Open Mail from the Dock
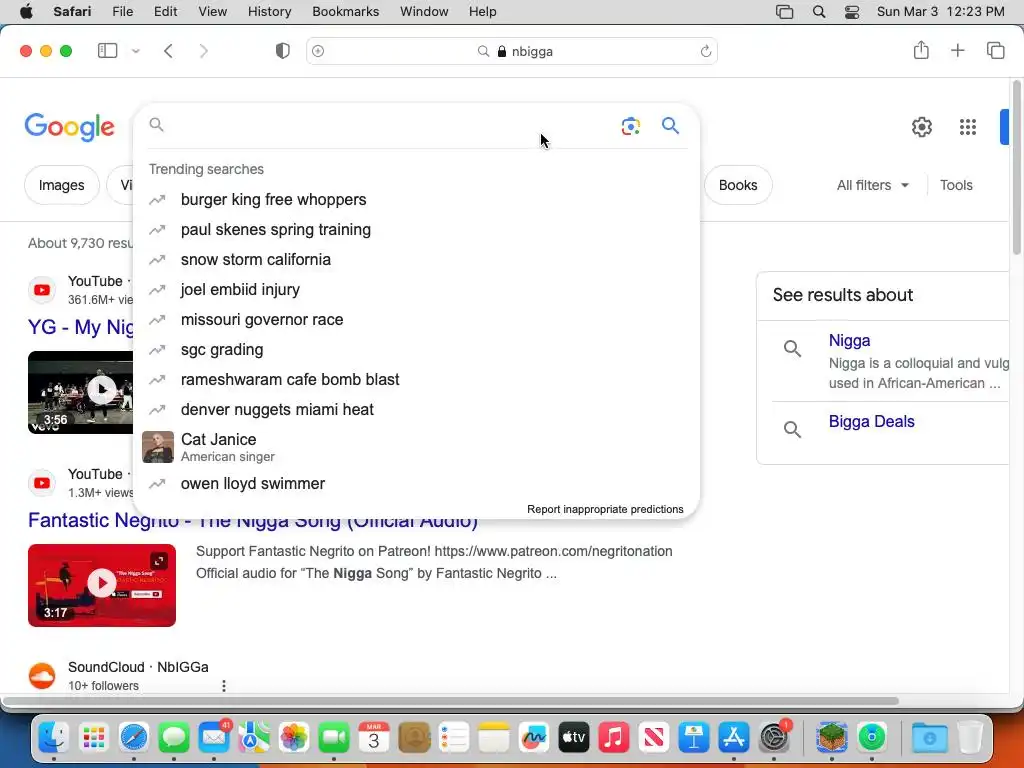Screen dimensions: 1024x768 pos(214,738)
